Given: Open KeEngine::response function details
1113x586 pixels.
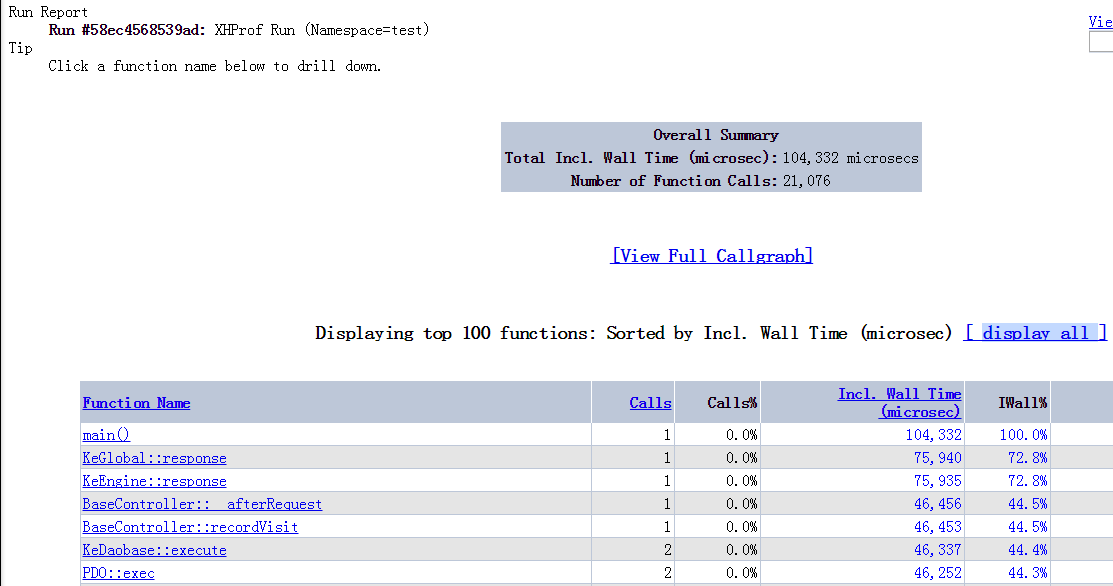Looking at the screenshot, I should pos(154,481).
